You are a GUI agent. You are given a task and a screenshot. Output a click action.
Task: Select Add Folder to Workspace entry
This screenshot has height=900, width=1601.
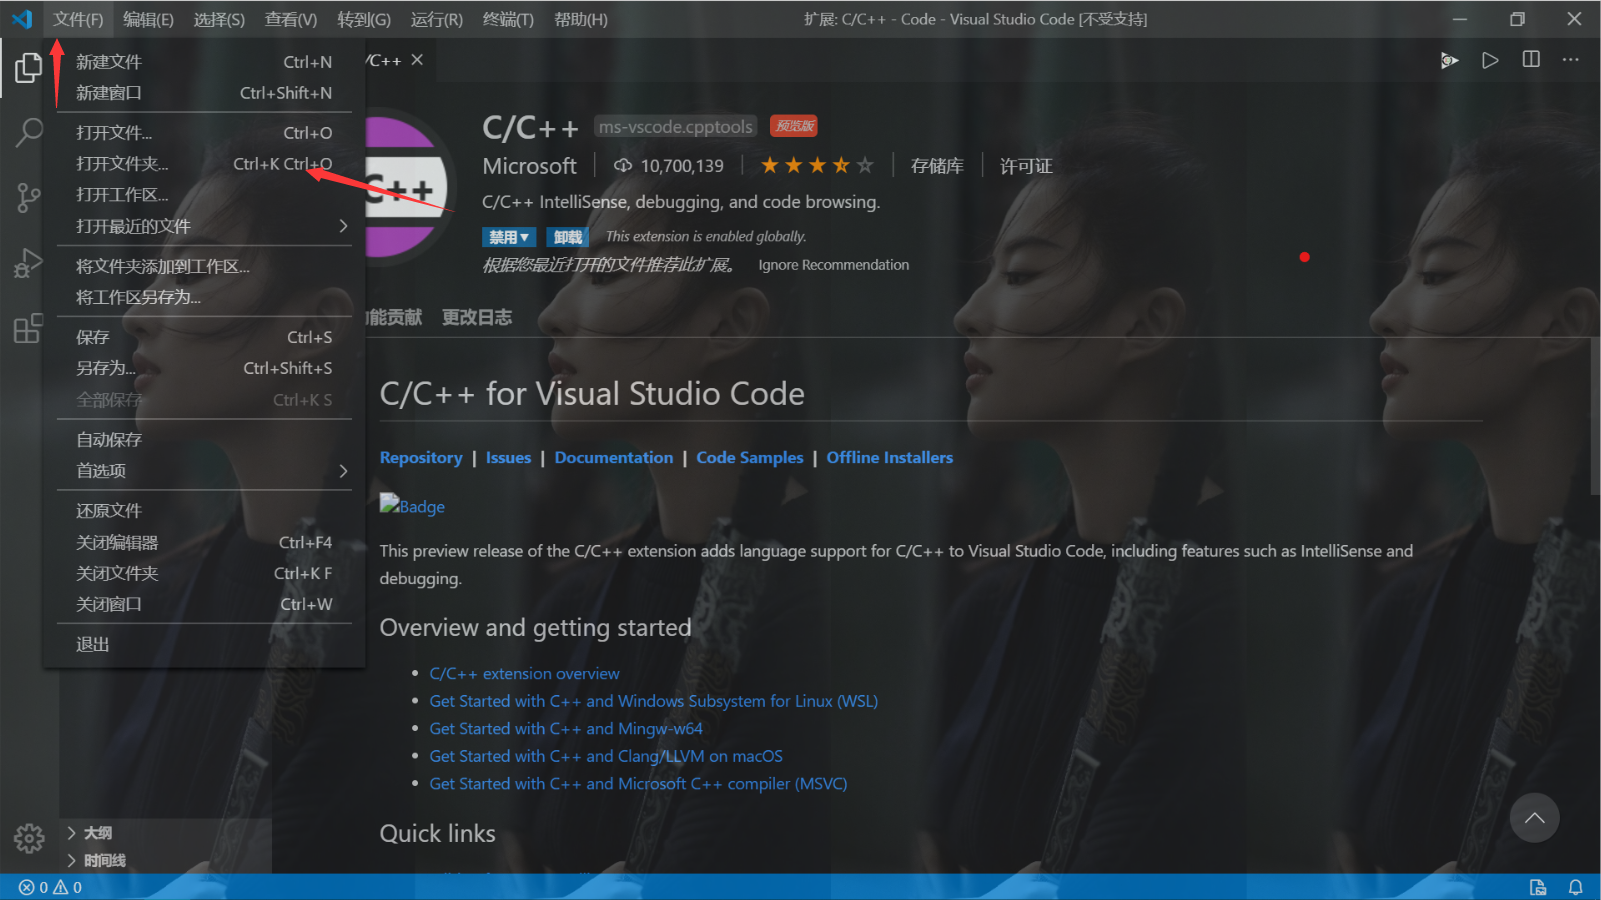coord(205,266)
